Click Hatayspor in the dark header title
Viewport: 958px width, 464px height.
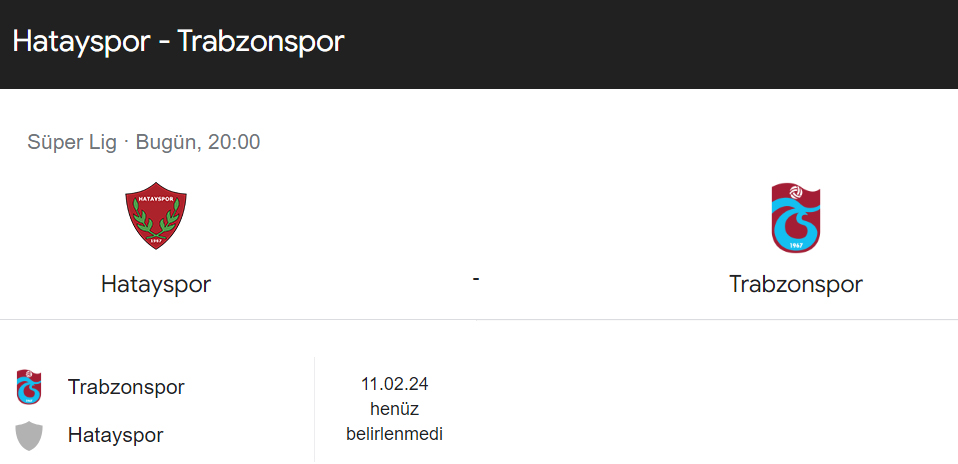click(80, 42)
